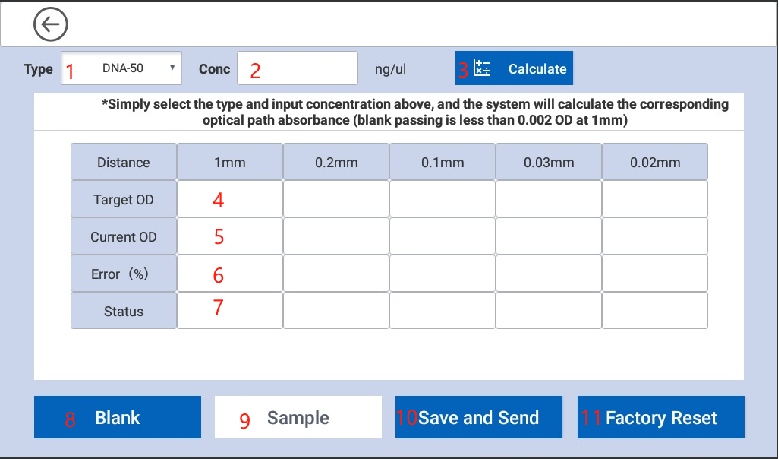Click Current OD cell under 0.02mm

tap(654, 237)
